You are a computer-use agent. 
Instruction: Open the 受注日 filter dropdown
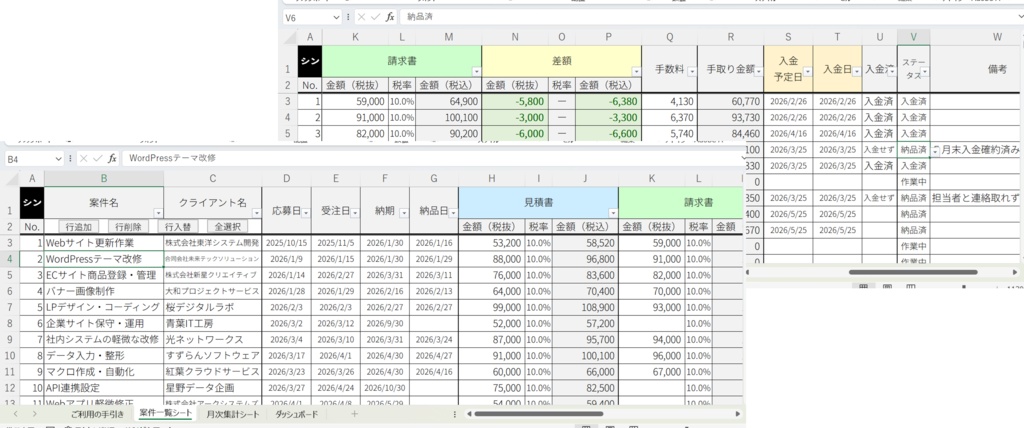point(355,213)
